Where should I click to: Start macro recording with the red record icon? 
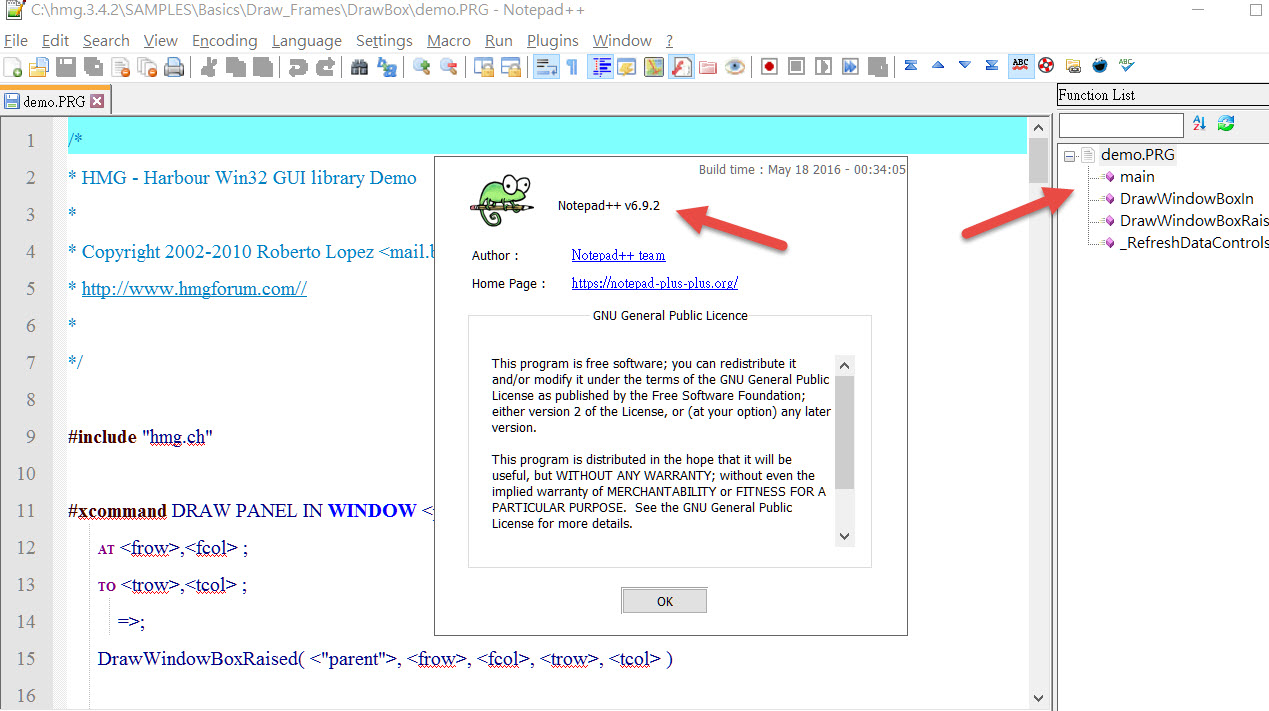coord(769,67)
